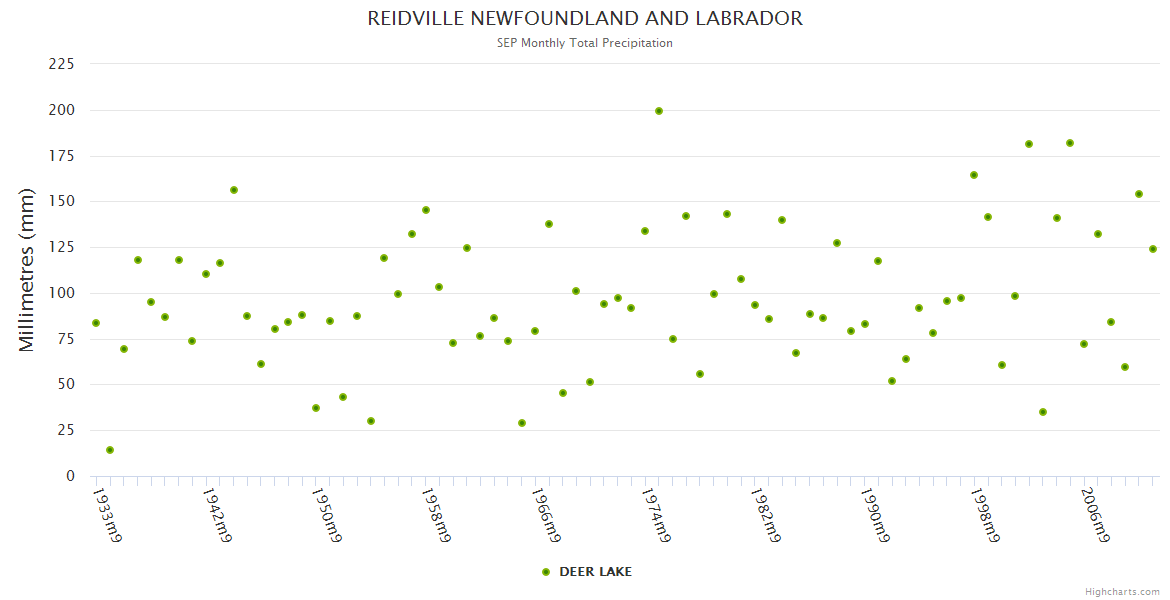This screenshot has width=1170, height=600.
Task: Click the highest data point near 200 mm
Action: pyautogui.click(x=659, y=111)
